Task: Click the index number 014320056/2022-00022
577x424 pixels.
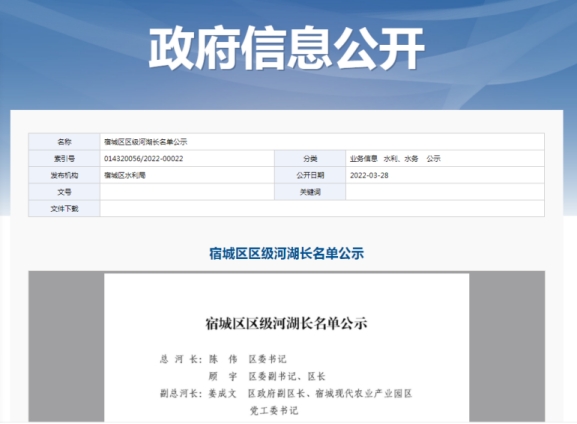Action: pyautogui.click(x=144, y=159)
